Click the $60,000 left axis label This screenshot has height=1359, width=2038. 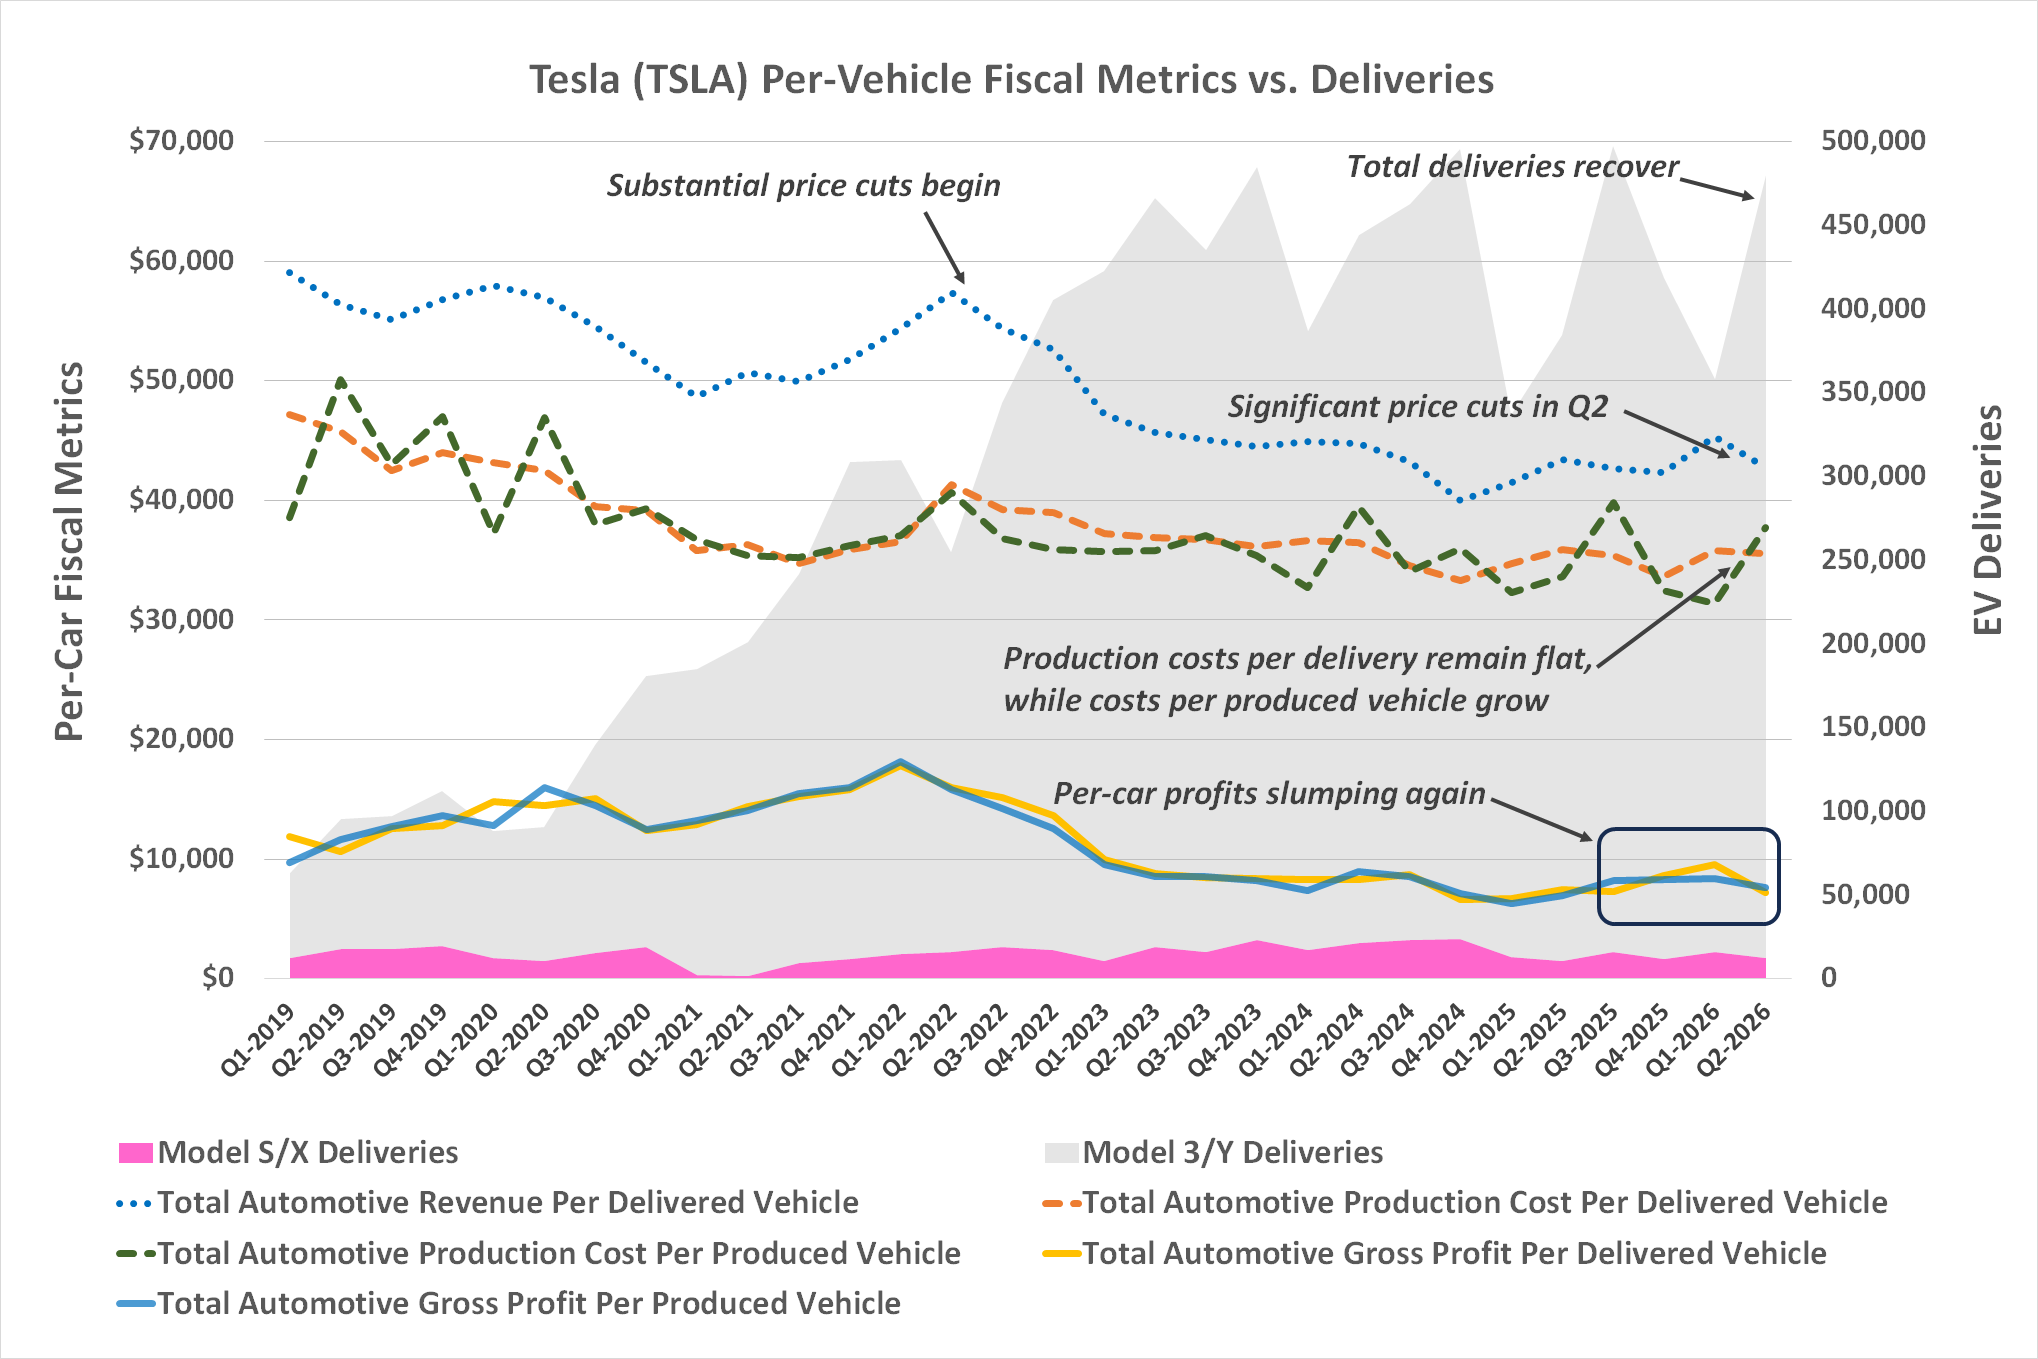(x=182, y=261)
